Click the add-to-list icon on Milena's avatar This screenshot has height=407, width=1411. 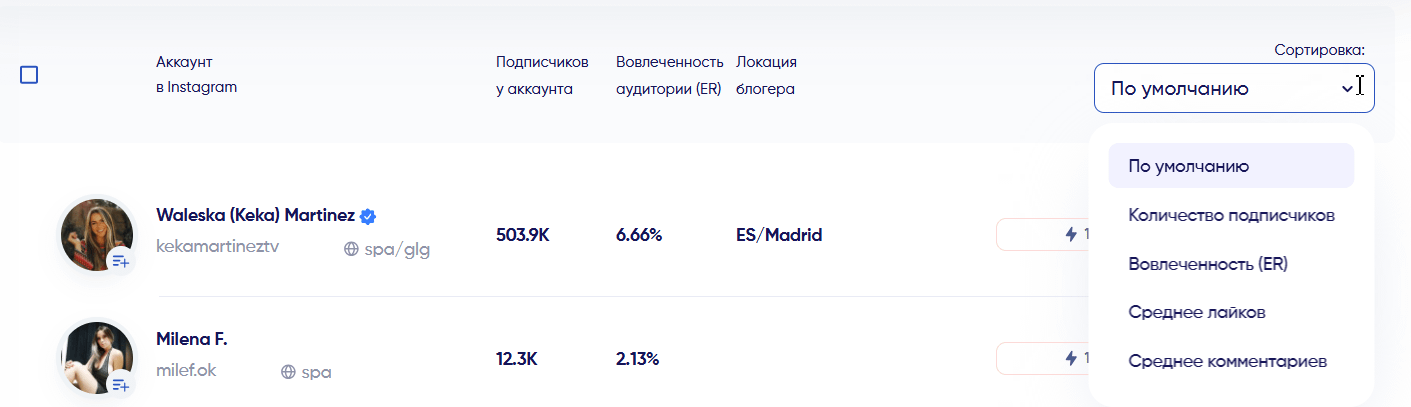click(x=121, y=385)
